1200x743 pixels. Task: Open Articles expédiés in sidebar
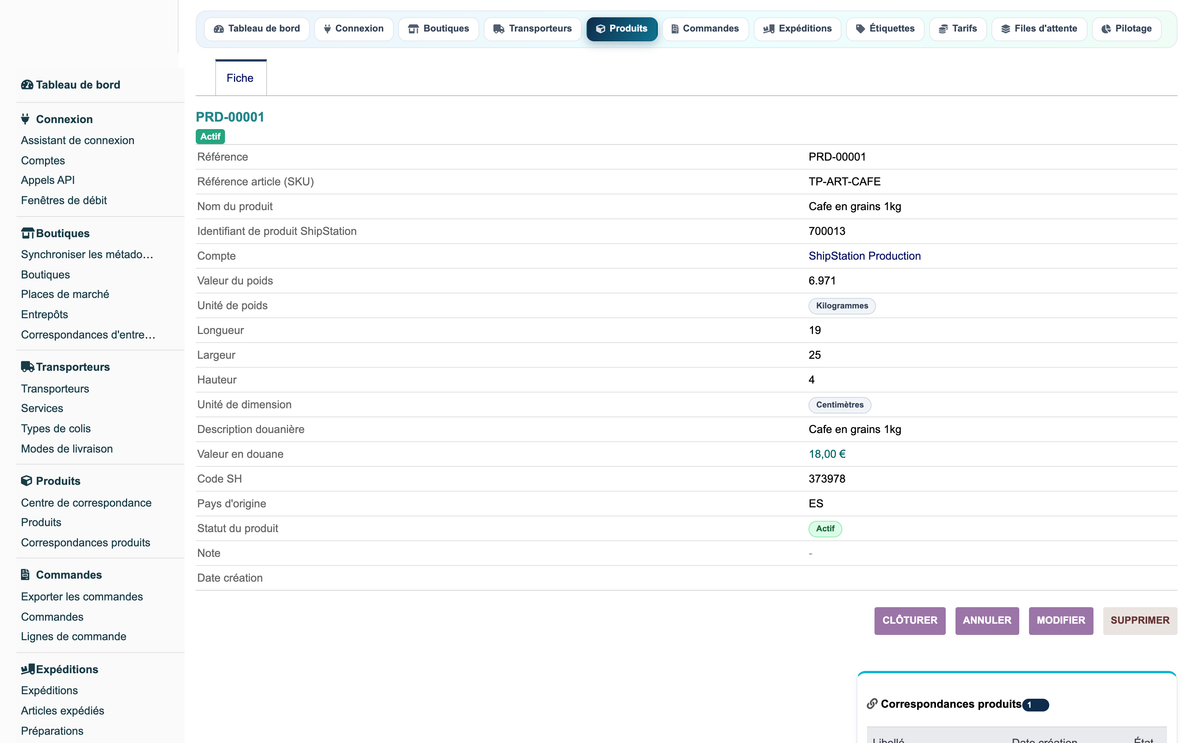coord(63,711)
